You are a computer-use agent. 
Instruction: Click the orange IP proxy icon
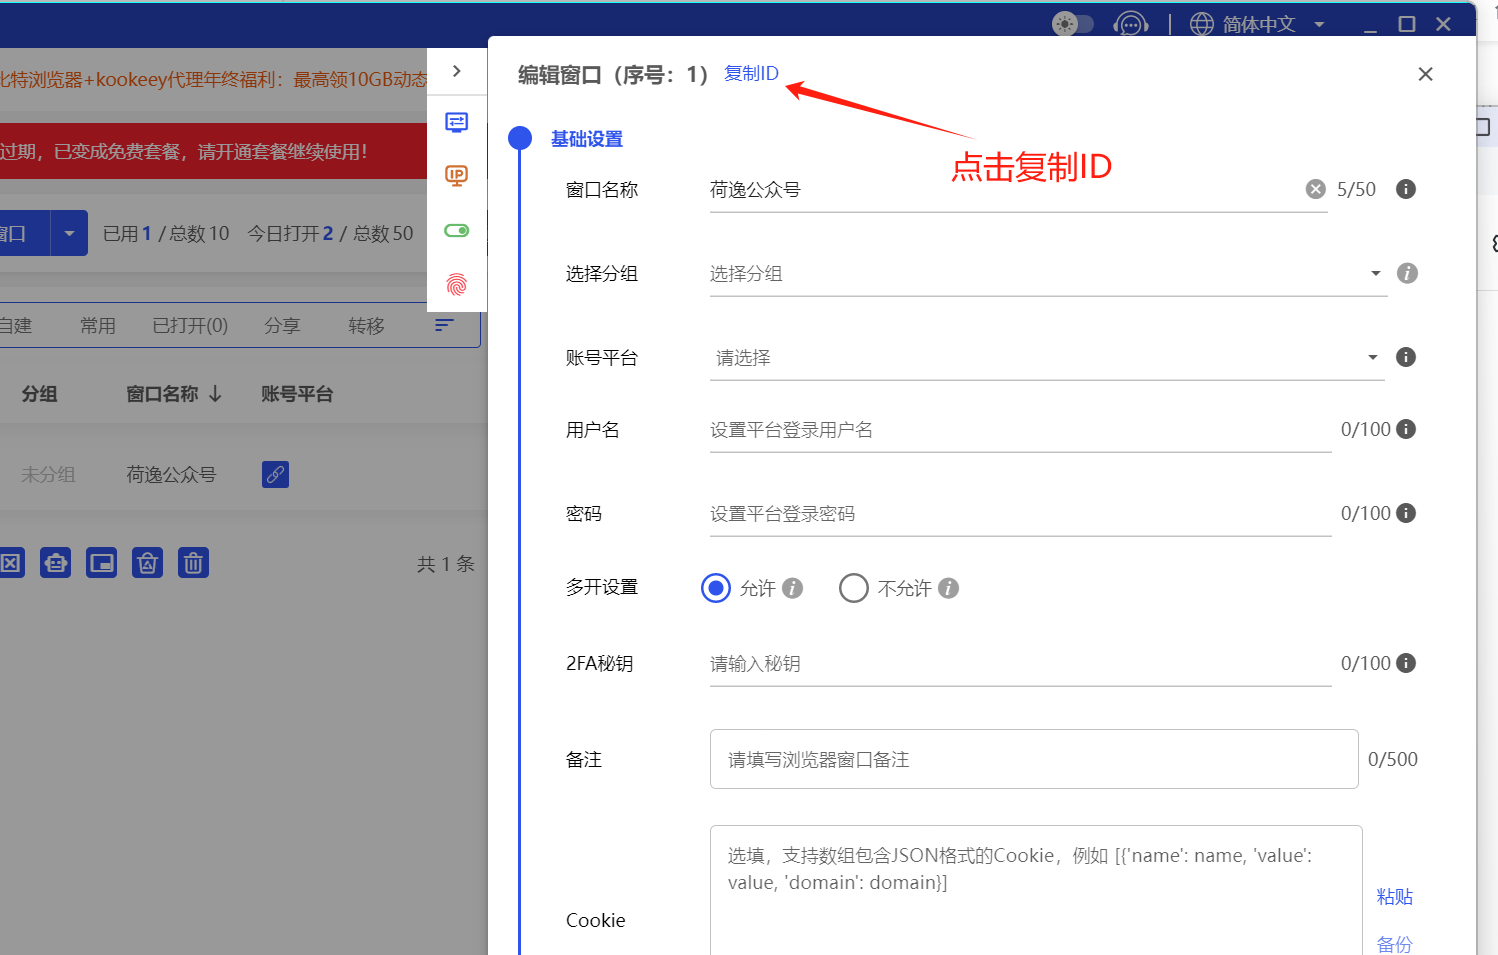tap(456, 176)
